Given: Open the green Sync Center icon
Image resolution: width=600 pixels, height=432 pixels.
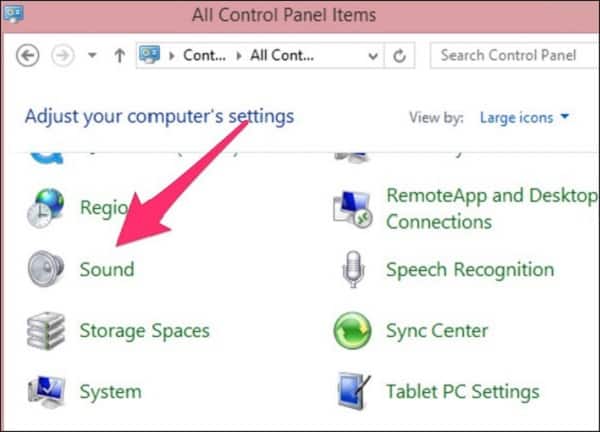Looking at the screenshot, I should [x=352, y=331].
